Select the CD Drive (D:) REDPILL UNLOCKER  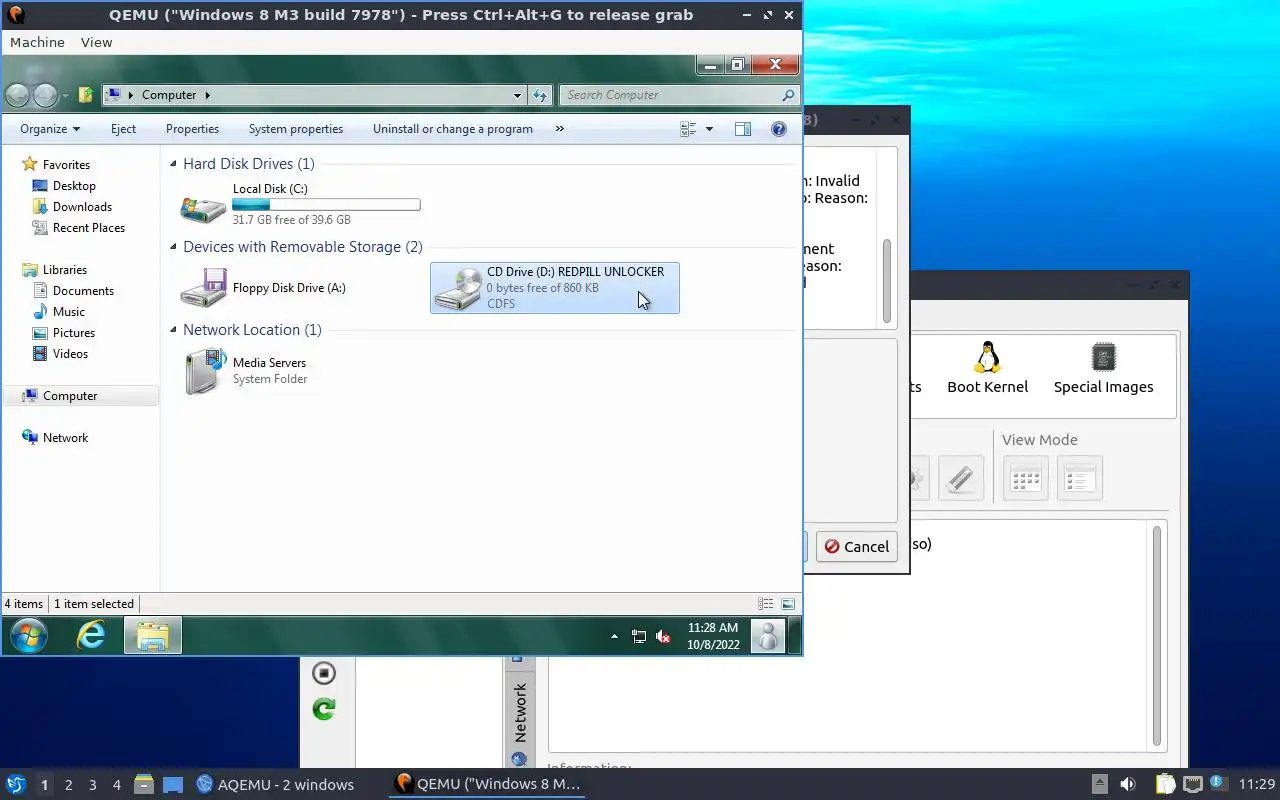coord(554,288)
